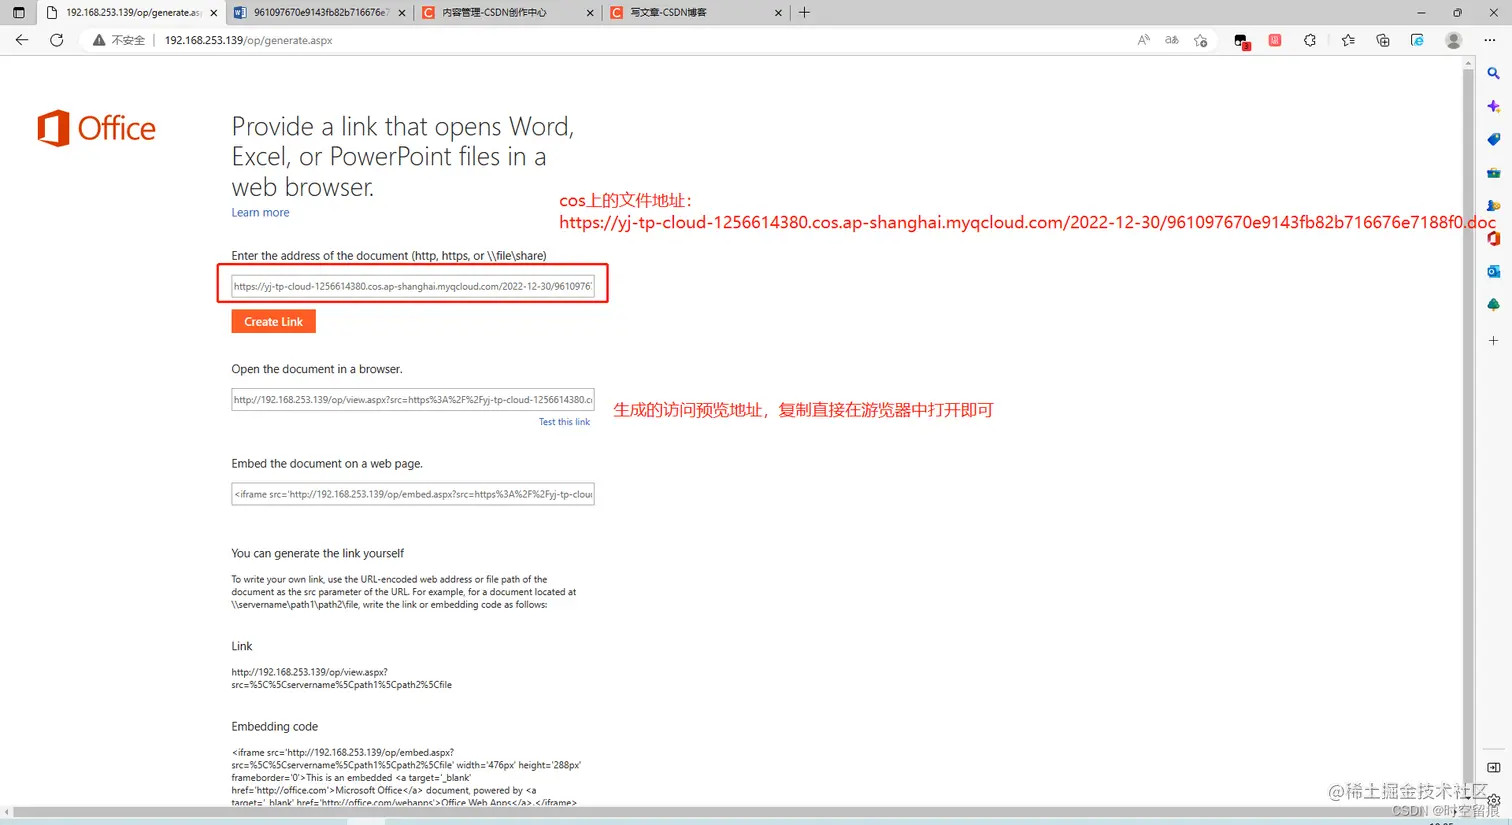Screen dimensions: 1512x825
Task: Open the sidebar Shopping tag icon
Action: click(x=1493, y=139)
